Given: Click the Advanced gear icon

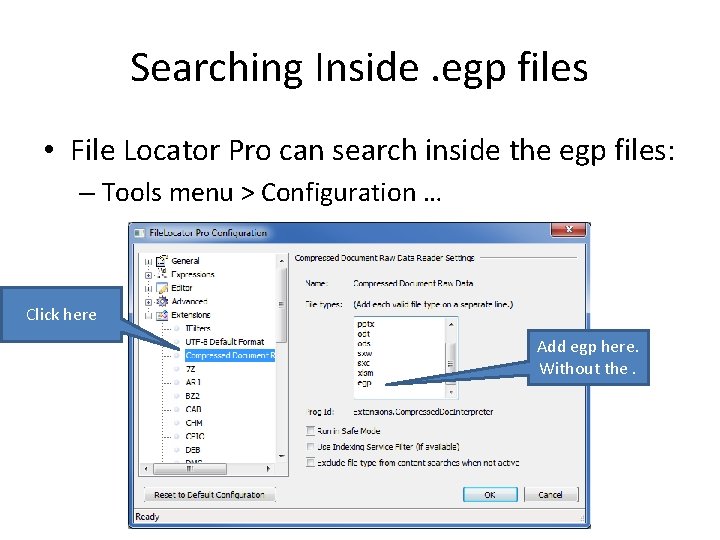Looking at the screenshot, I should [162, 301].
